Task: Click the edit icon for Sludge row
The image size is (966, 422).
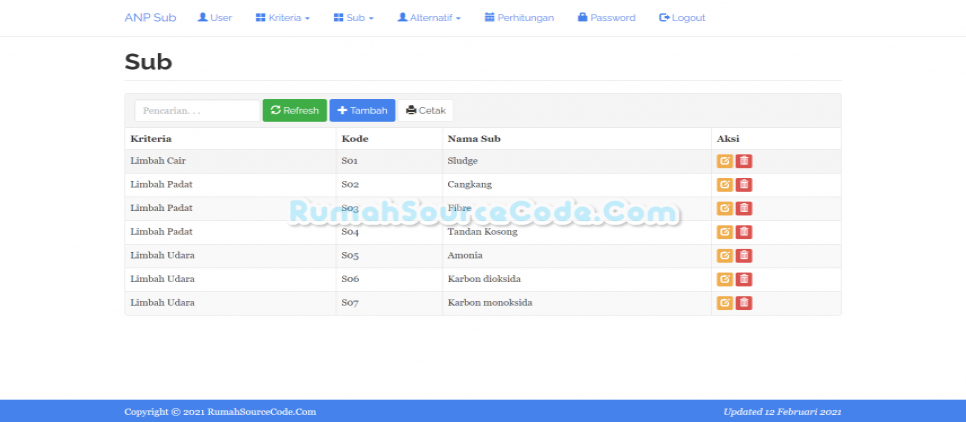Action: (724, 161)
